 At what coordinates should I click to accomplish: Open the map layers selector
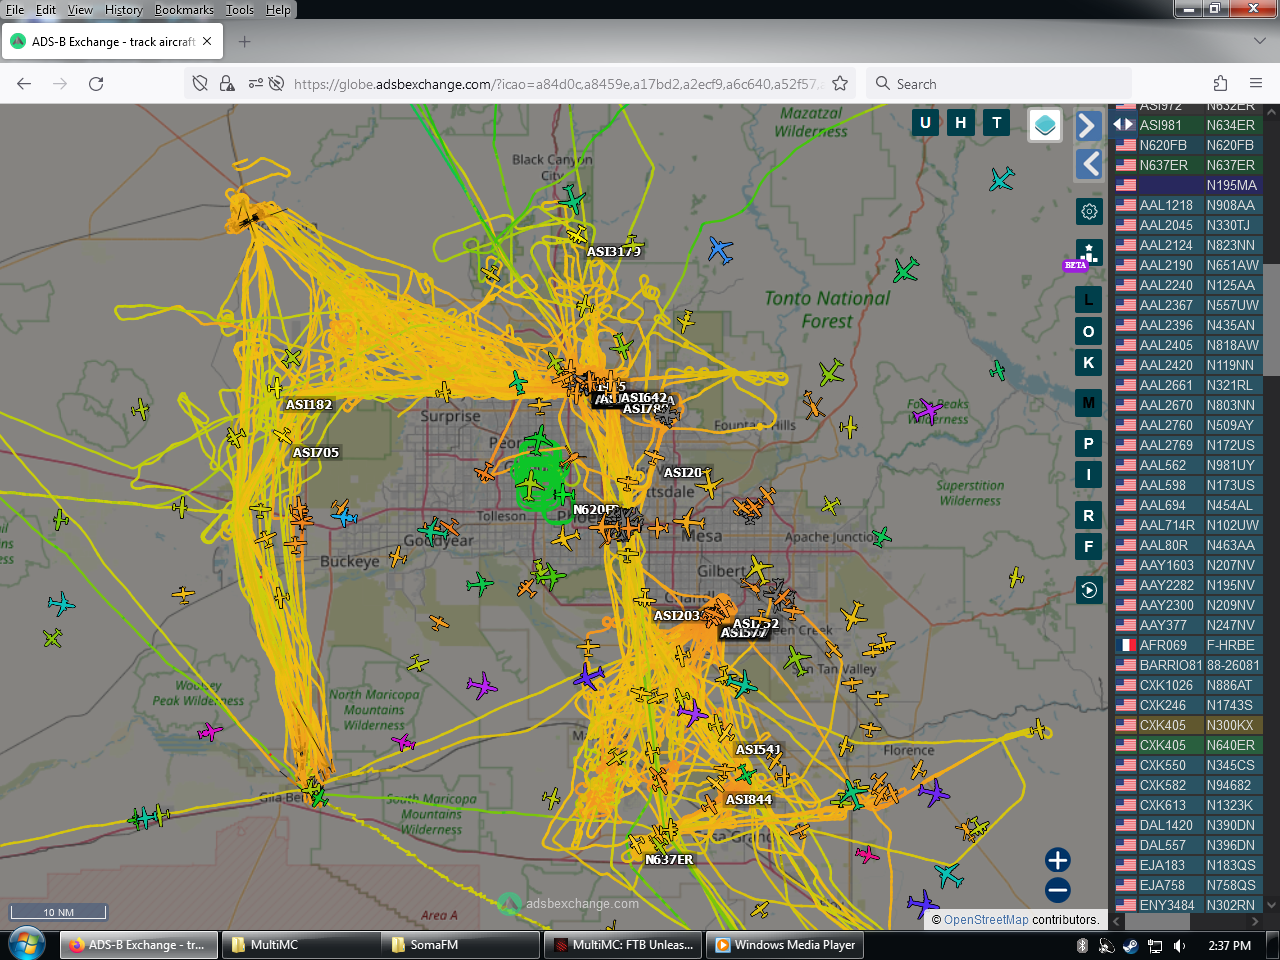click(1045, 125)
